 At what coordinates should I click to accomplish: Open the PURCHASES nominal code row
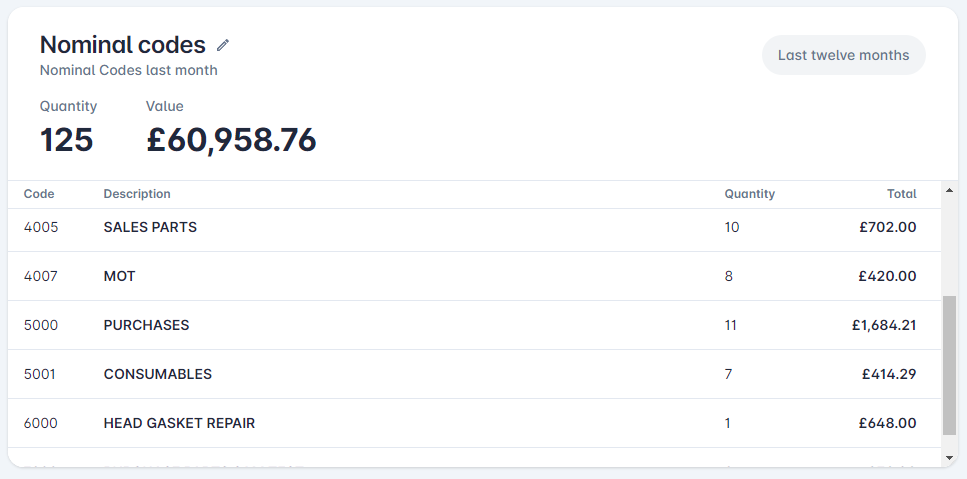(x=474, y=325)
